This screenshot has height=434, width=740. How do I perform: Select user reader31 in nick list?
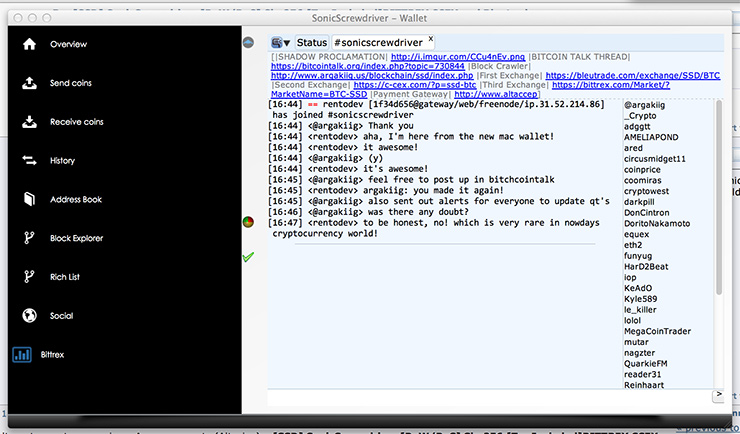click(x=643, y=375)
